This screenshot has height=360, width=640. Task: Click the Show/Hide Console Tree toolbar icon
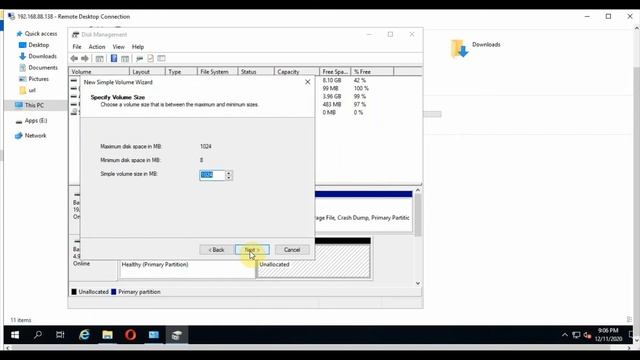coord(99,58)
